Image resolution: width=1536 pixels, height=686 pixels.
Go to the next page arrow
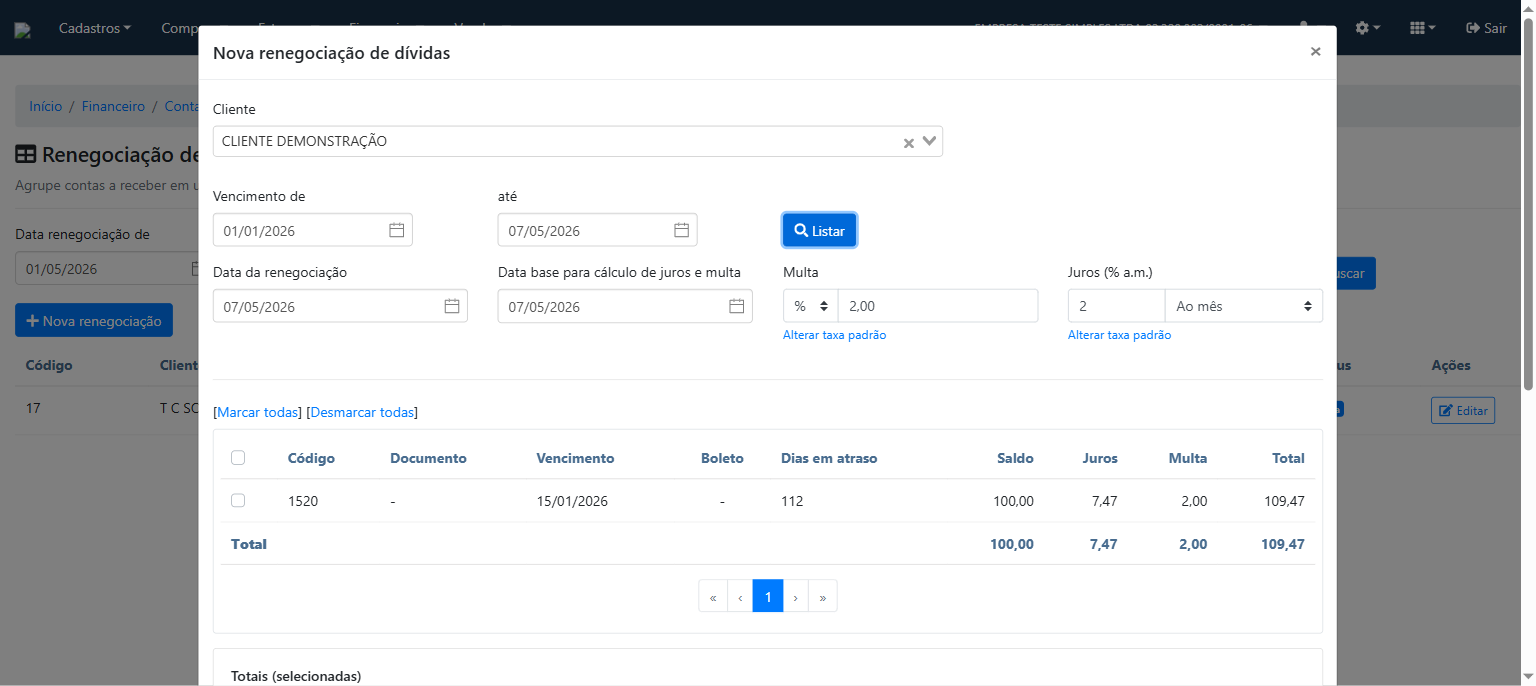[x=795, y=596]
